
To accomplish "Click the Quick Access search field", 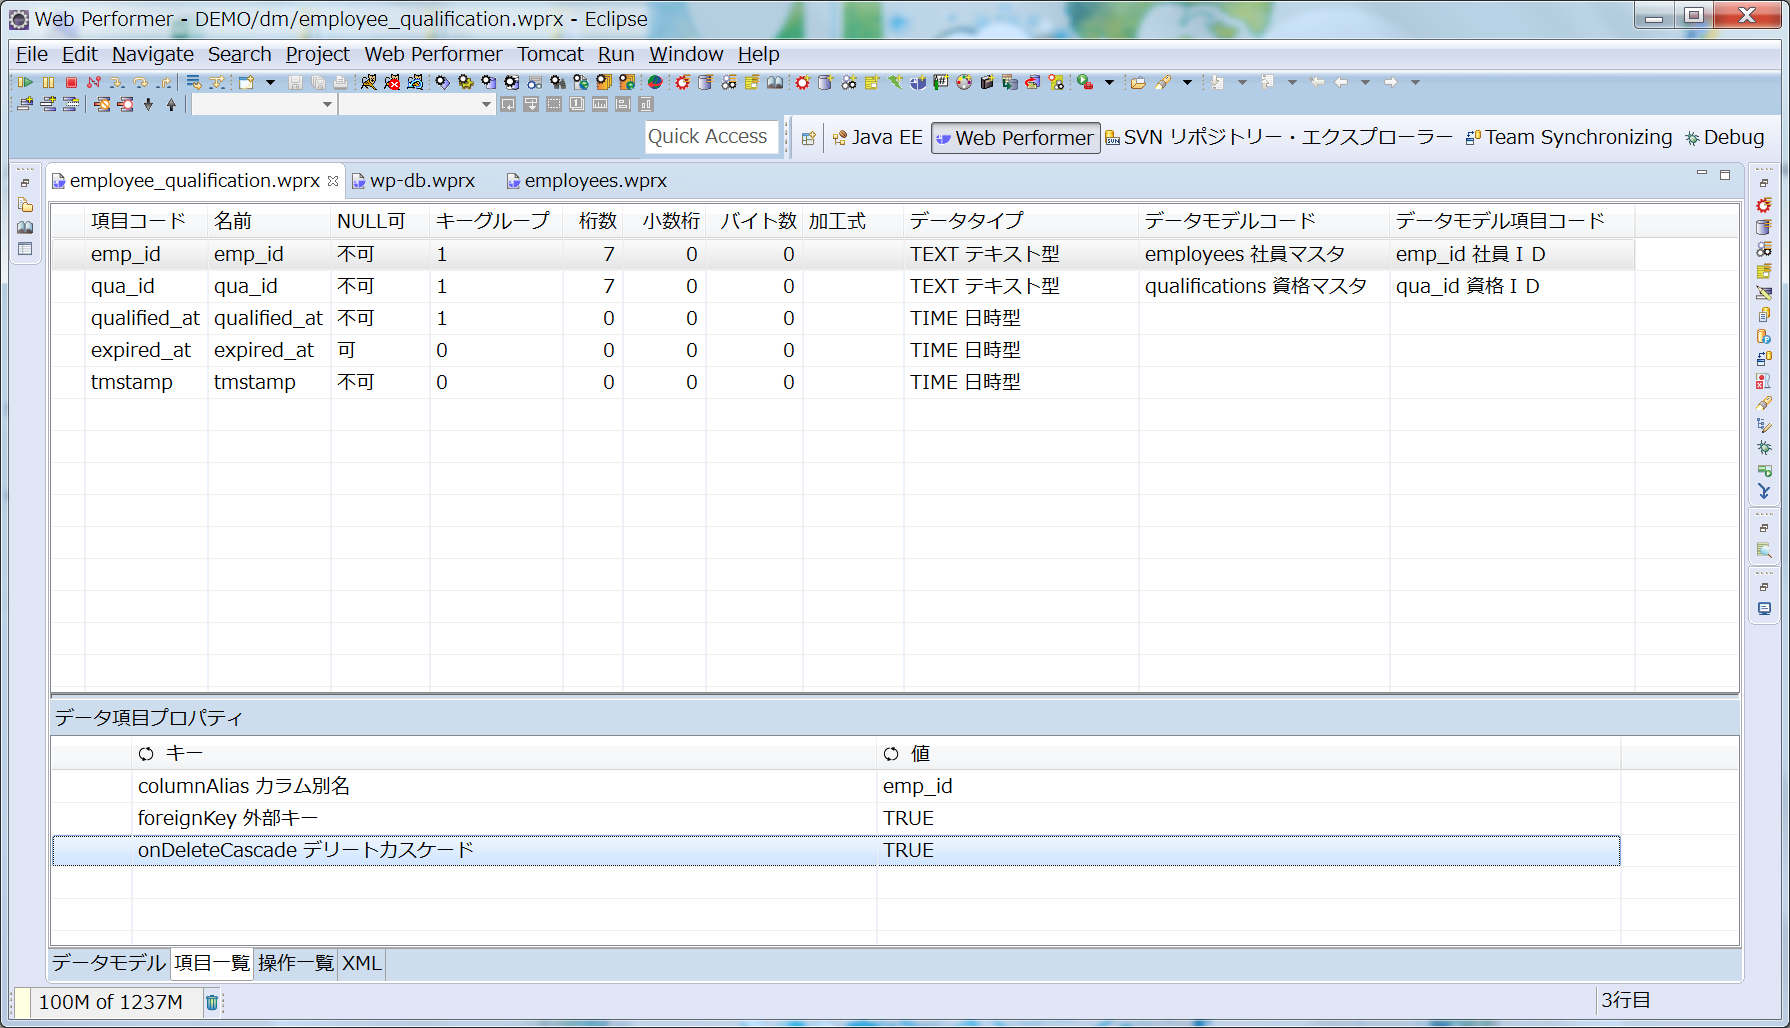I will pos(708,137).
